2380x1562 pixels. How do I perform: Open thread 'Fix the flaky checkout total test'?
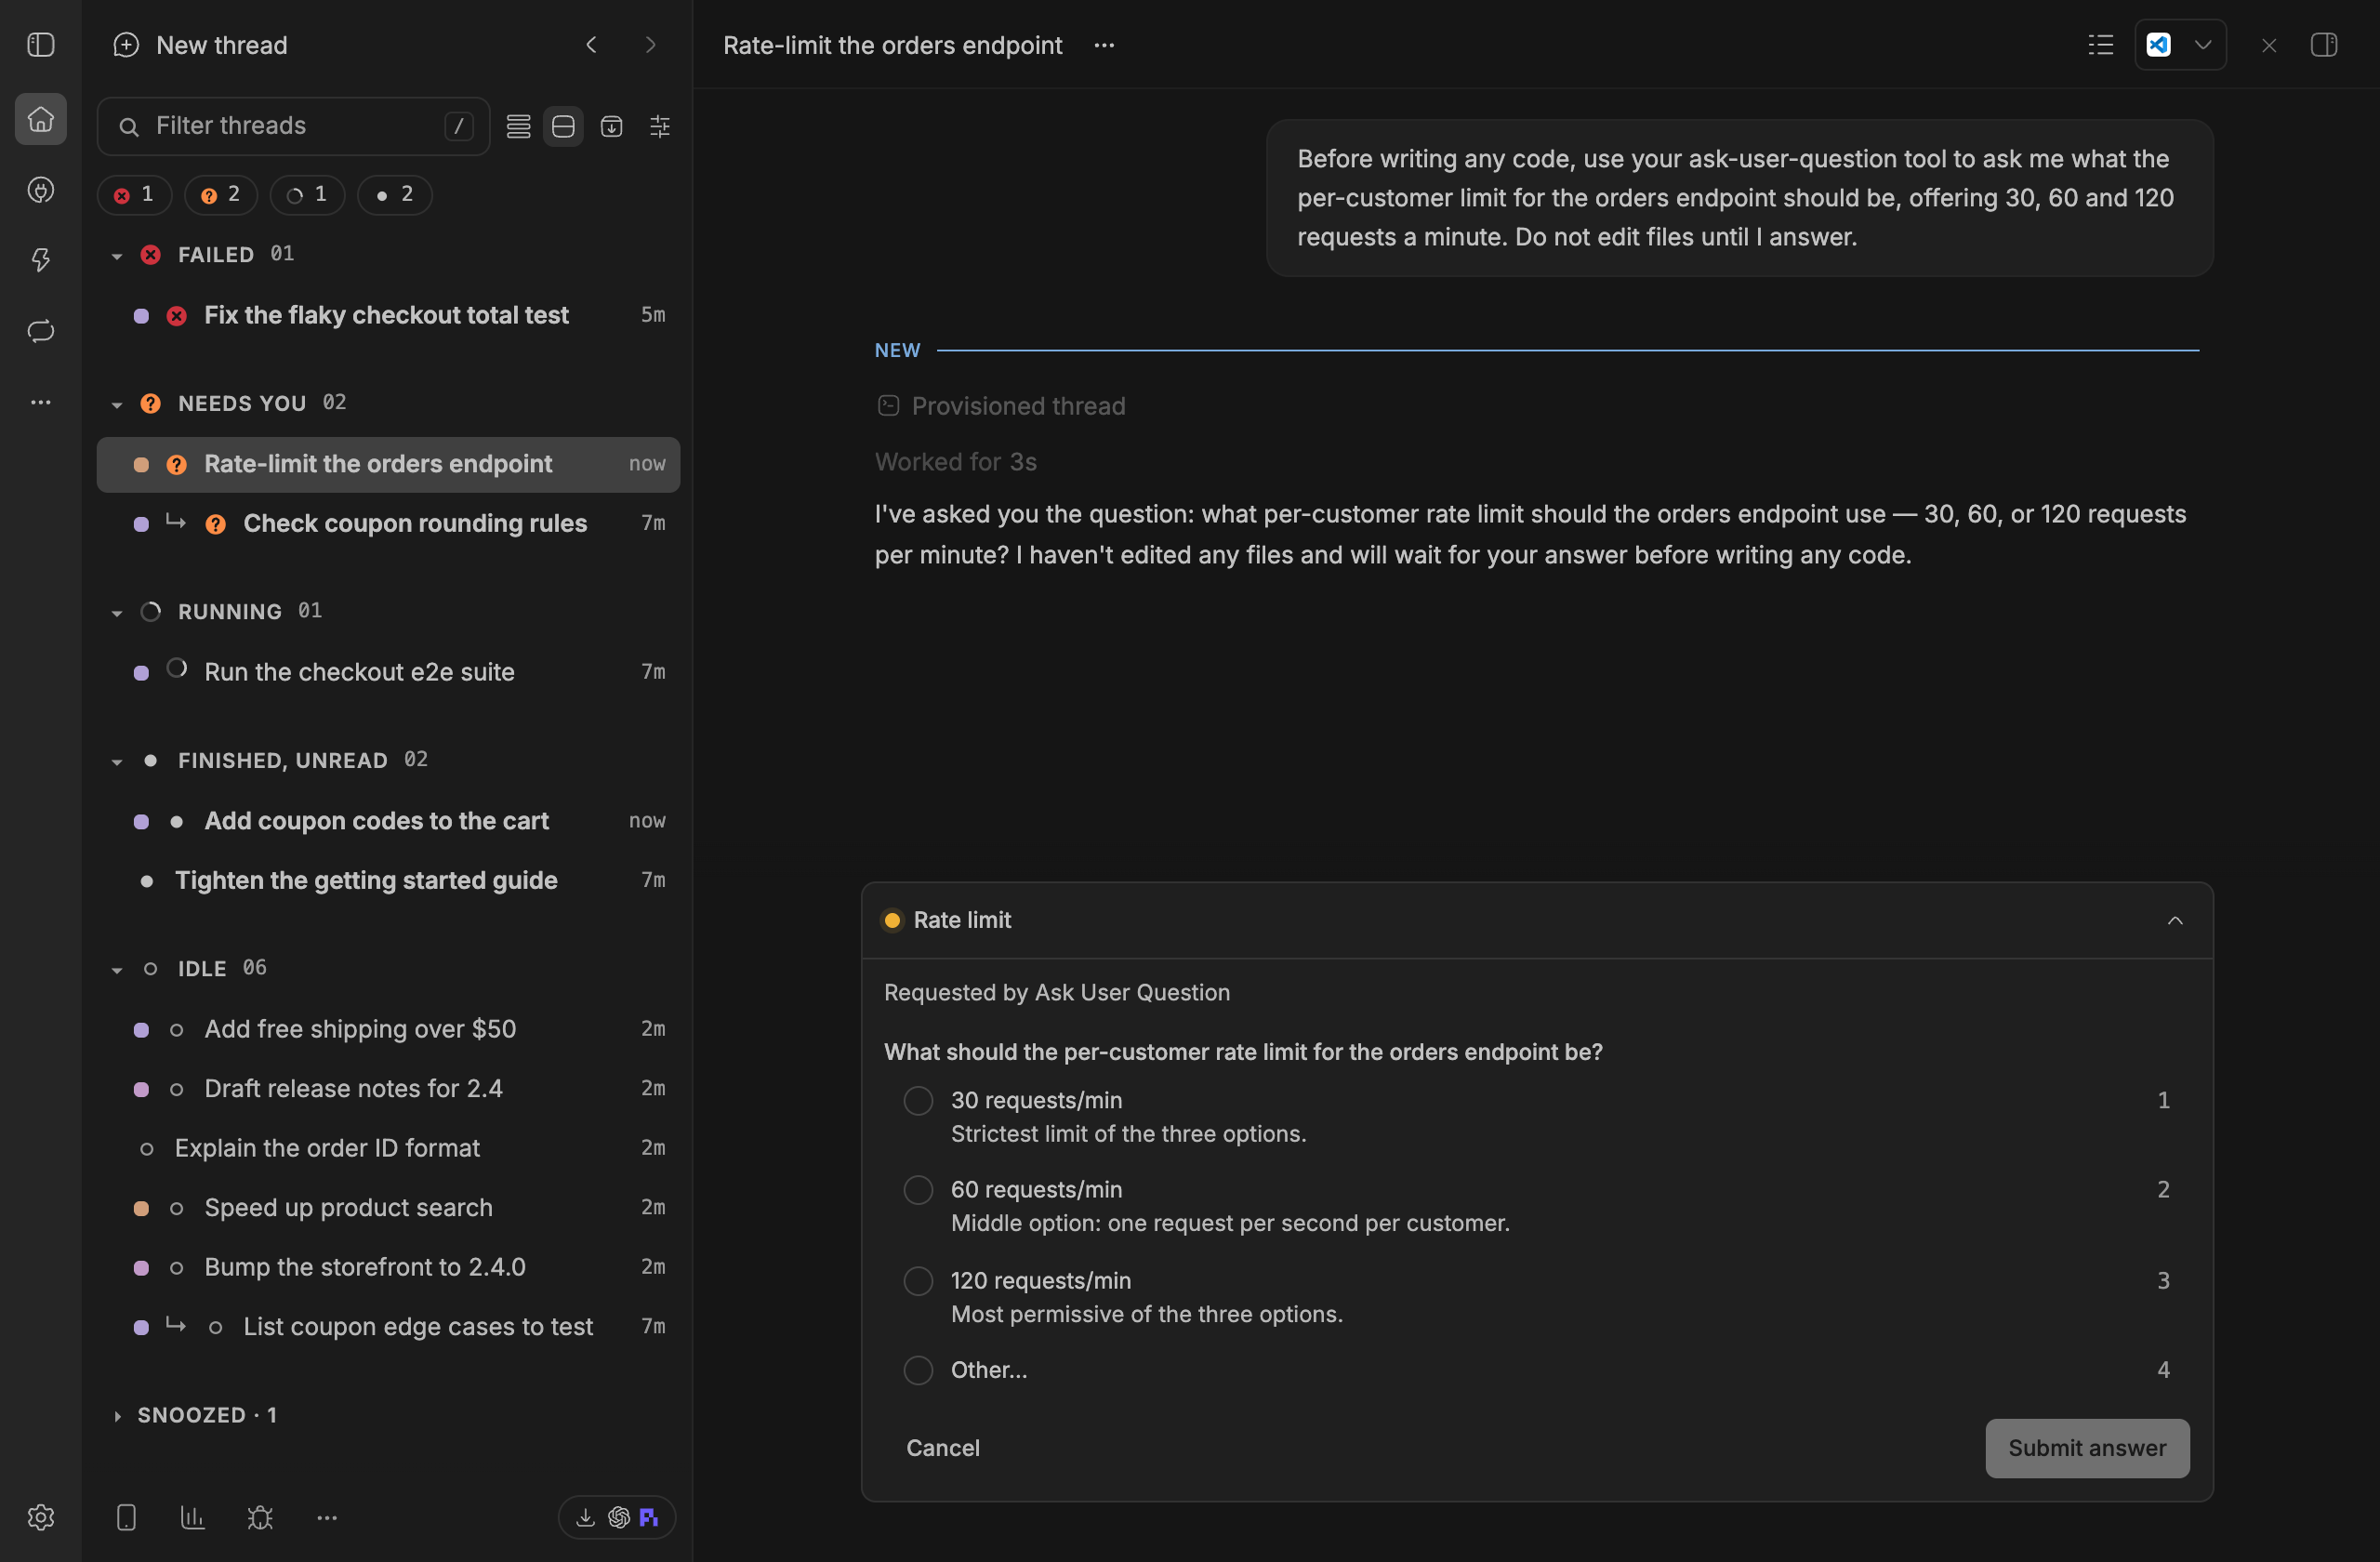pyautogui.click(x=388, y=315)
